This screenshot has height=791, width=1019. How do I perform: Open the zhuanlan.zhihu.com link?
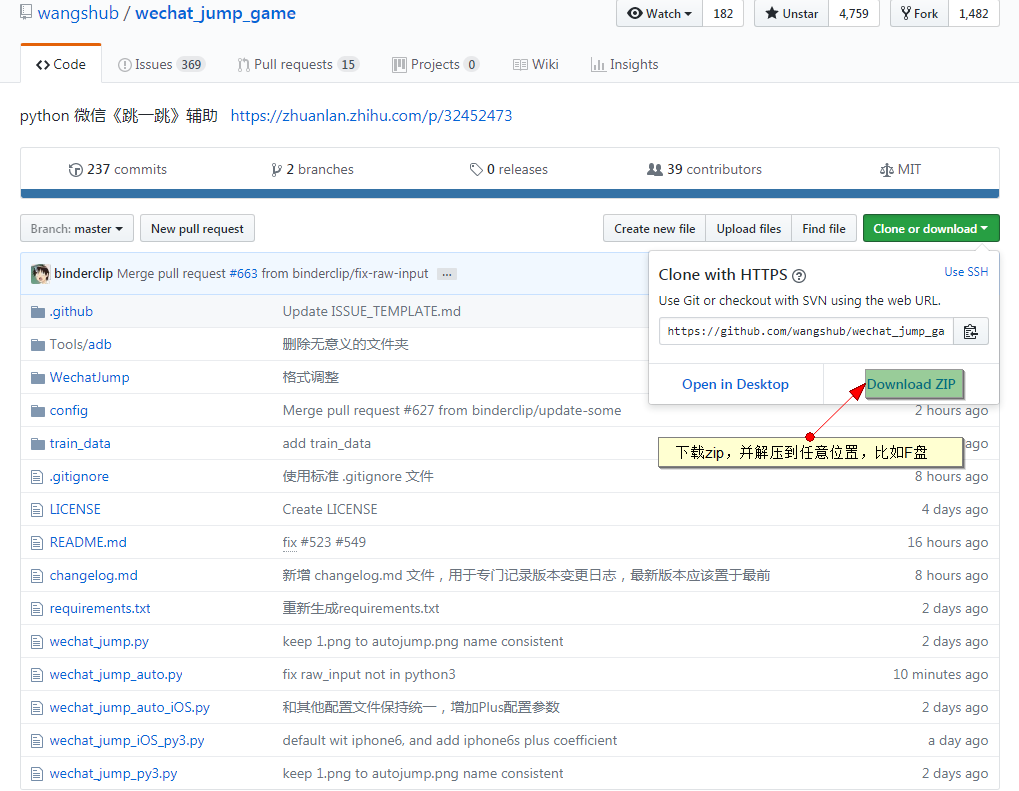[371, 116]
